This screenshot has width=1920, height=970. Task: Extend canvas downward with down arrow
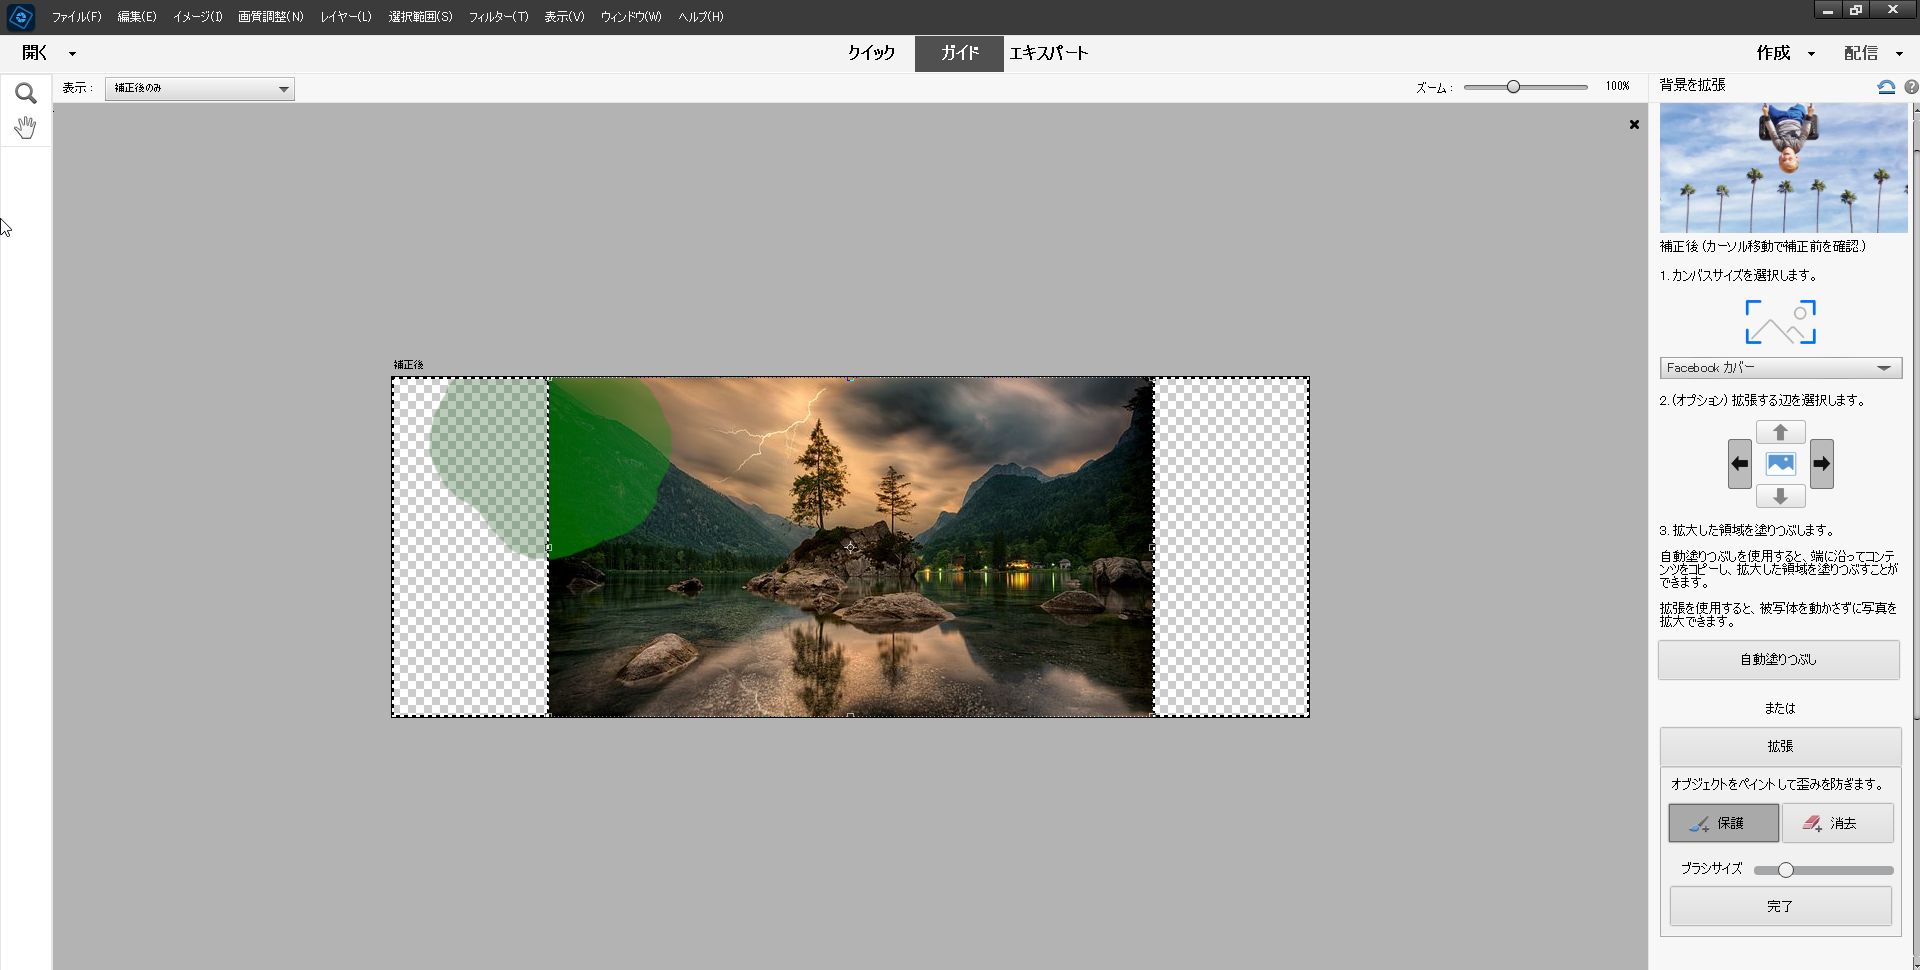point(1780,496)
